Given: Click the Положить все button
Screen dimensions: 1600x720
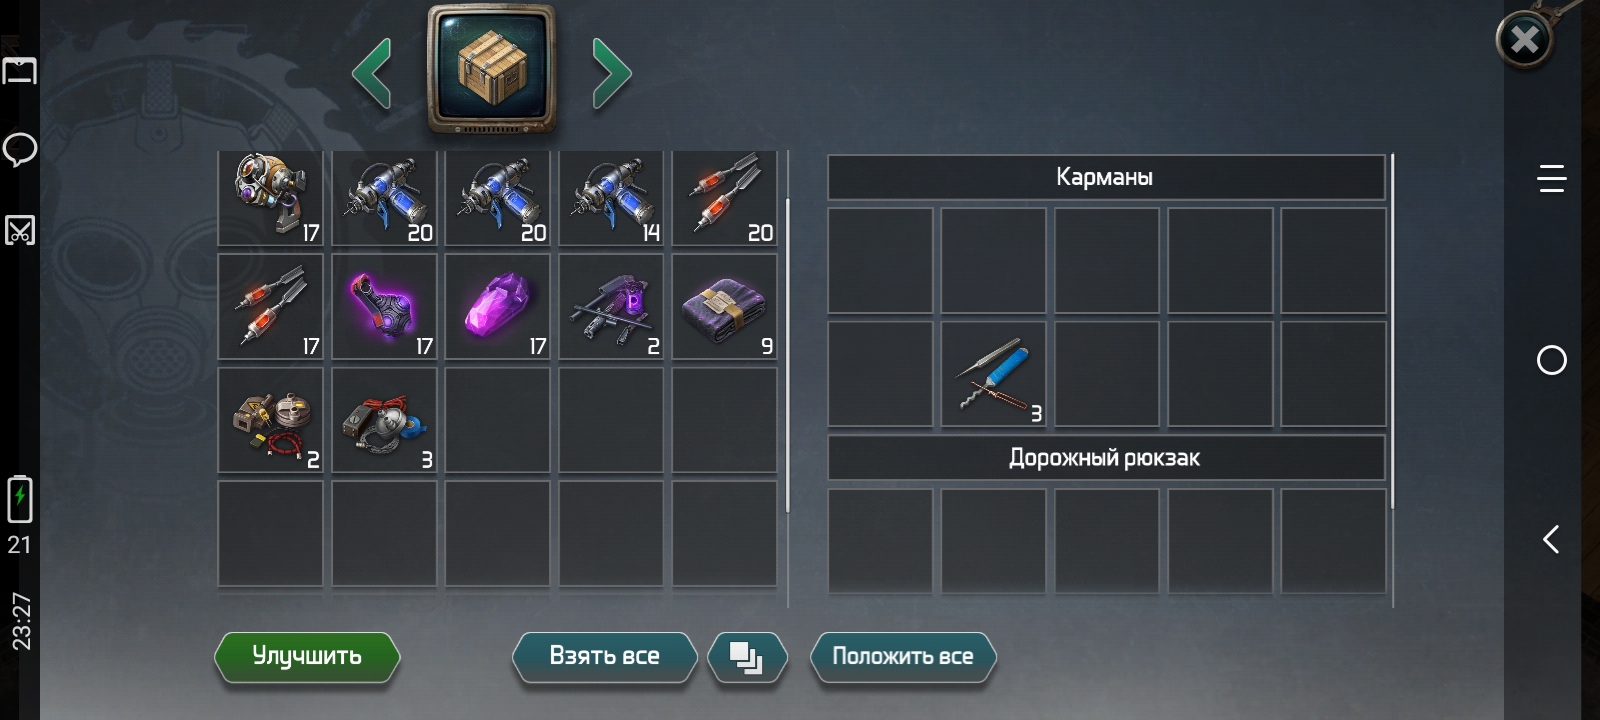Looking at the screenshot, I should 903,657.
